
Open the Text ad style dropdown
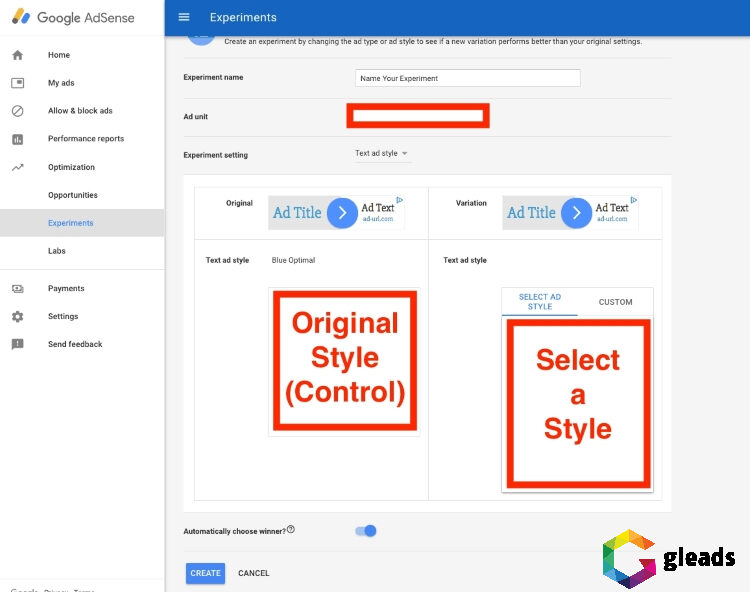[381, 153]
